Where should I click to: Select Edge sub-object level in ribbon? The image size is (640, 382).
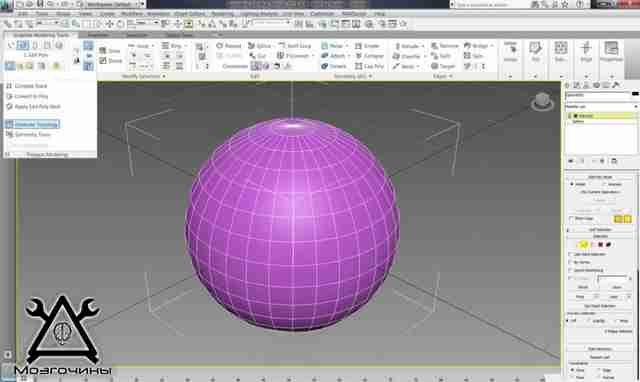point(22,45)
